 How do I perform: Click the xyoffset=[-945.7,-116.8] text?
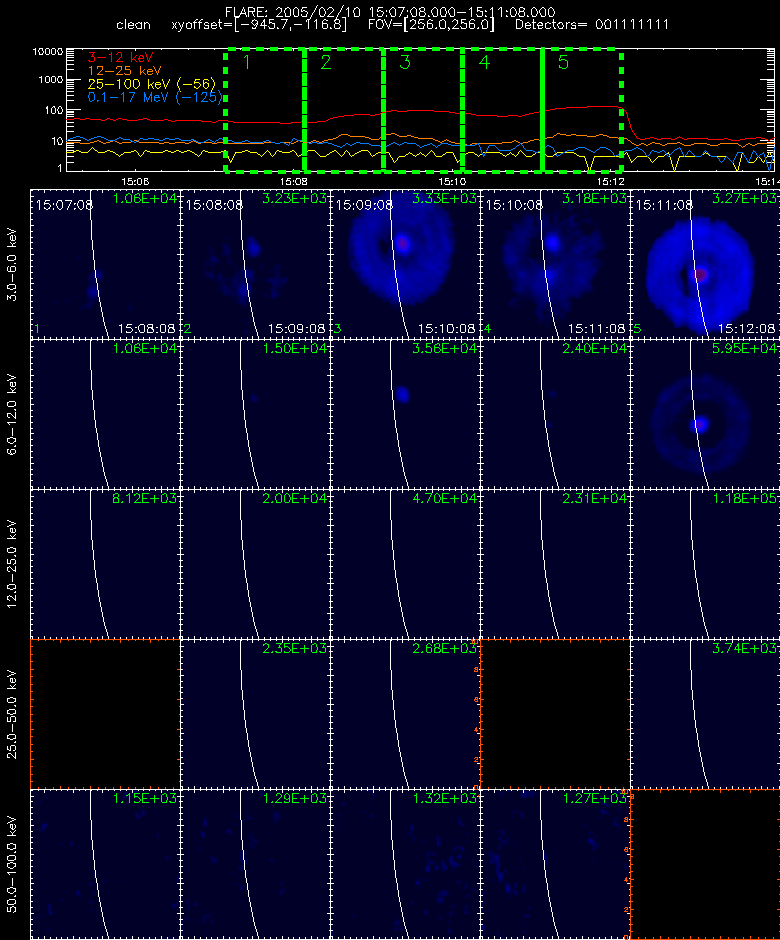click(259, 25)
